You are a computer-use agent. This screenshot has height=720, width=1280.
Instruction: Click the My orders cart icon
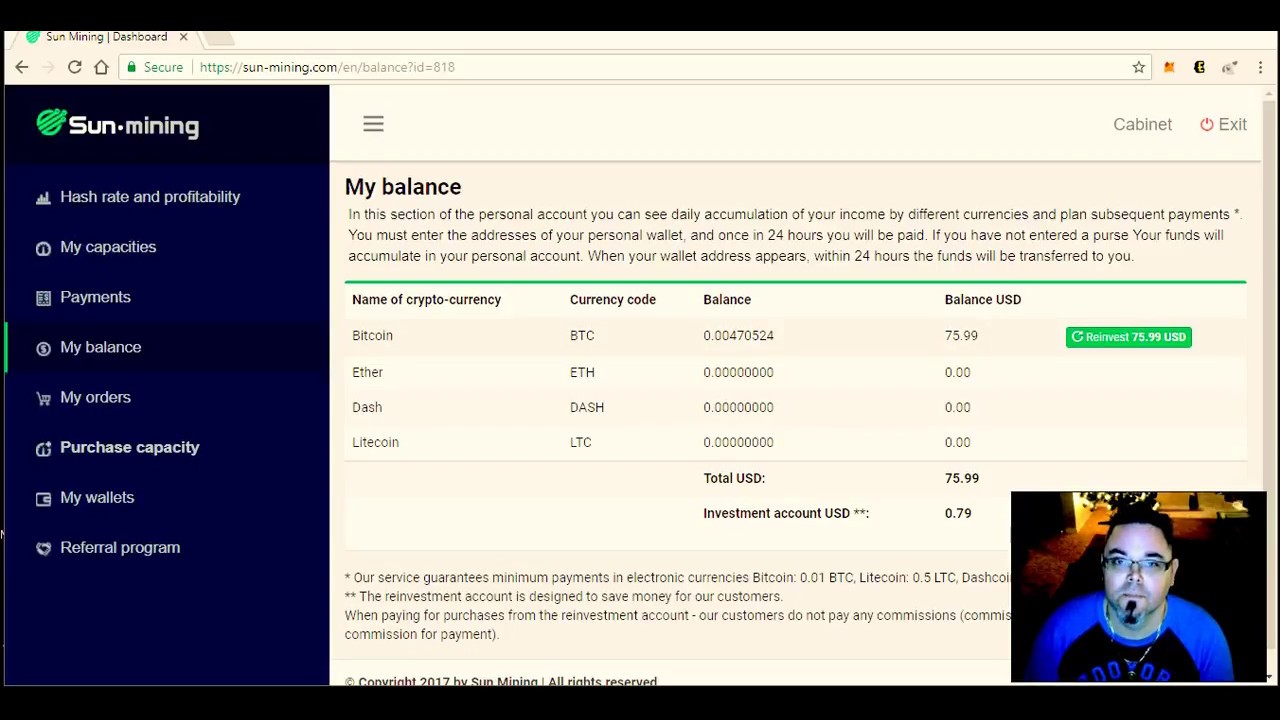pos(43,398)
